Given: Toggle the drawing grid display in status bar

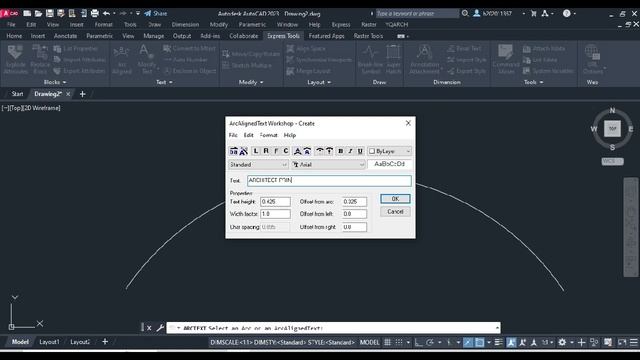Looking at the screenshot, I should click(387, 342).
